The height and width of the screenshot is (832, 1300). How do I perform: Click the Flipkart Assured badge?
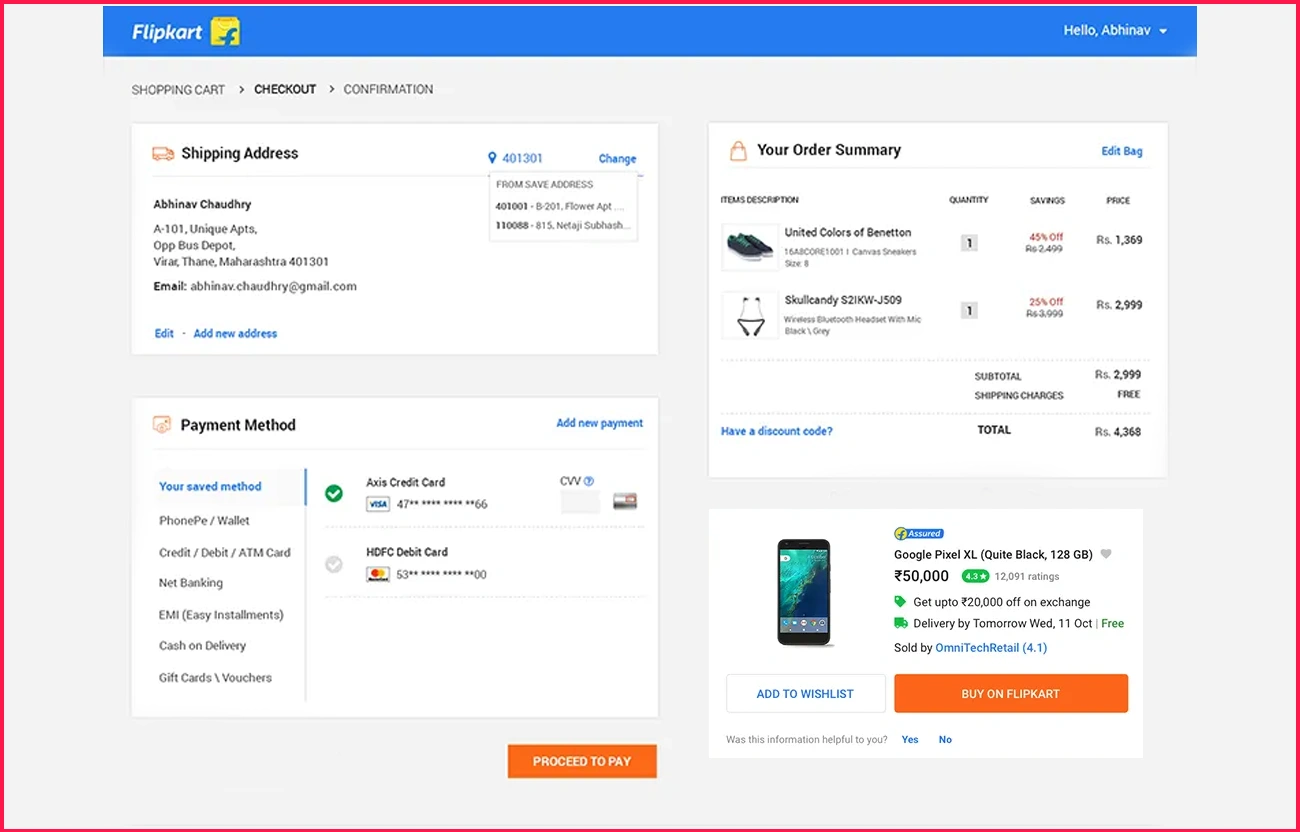coord(919,534)
